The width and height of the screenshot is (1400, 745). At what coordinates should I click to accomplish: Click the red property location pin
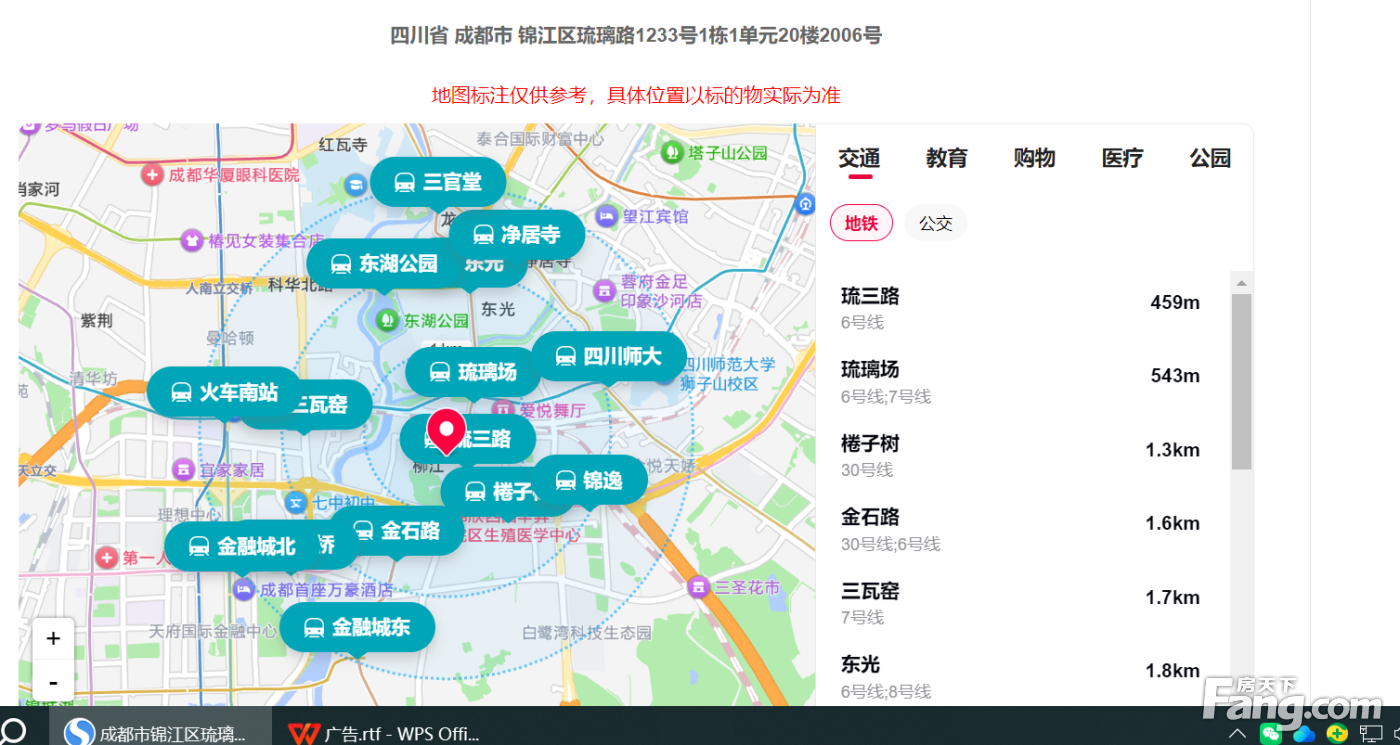(x=446, y=431)
